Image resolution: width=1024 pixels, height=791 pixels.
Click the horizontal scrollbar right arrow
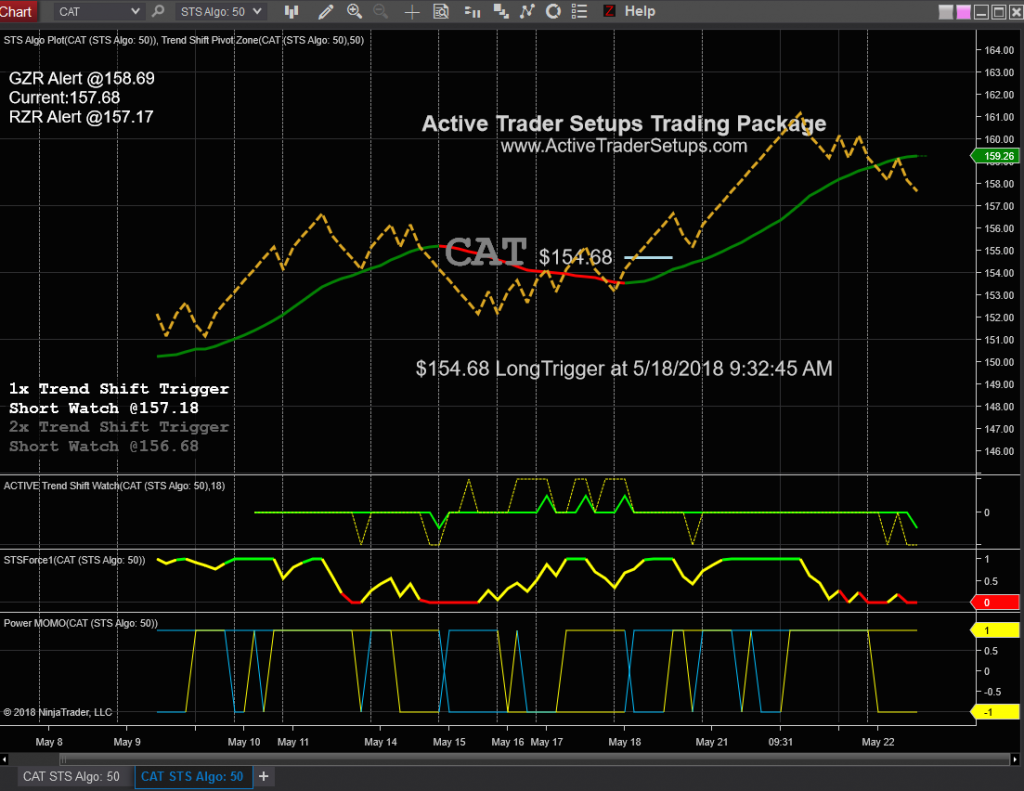(1015, 760)
